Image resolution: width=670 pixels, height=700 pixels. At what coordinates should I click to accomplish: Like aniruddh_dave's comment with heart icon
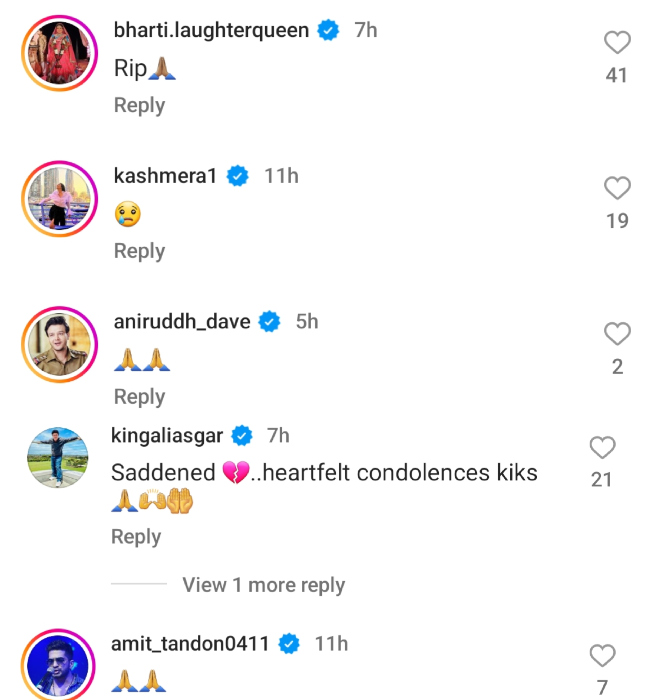click(618, 334)
